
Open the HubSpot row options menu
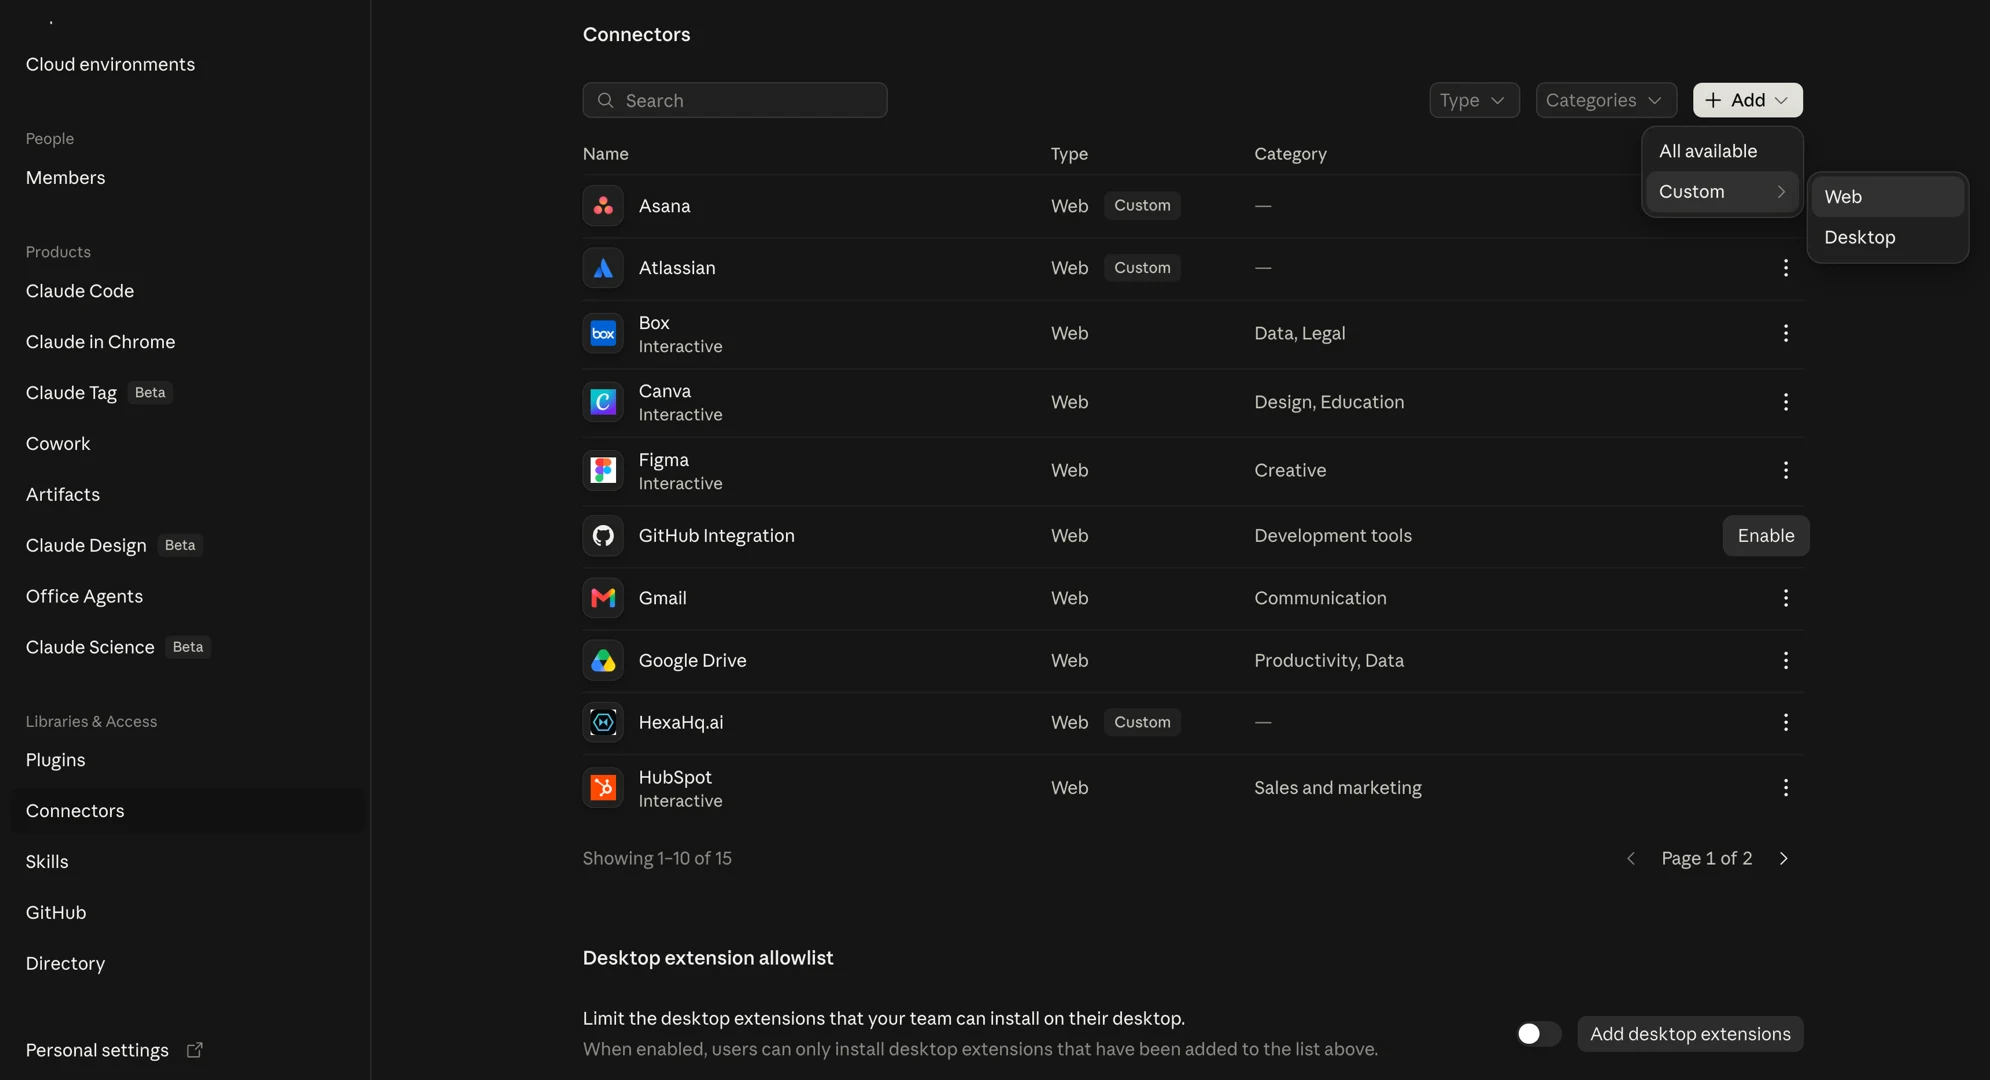[1785, 788]
